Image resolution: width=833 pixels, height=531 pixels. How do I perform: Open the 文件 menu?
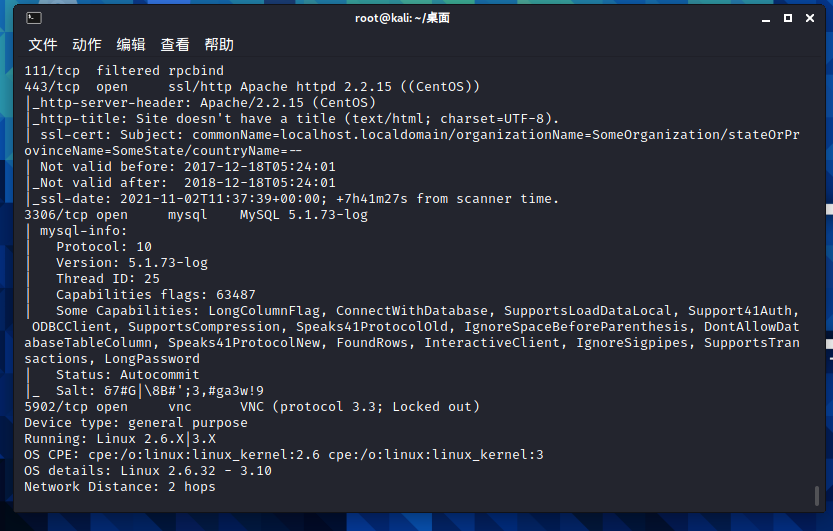(42, 45)
